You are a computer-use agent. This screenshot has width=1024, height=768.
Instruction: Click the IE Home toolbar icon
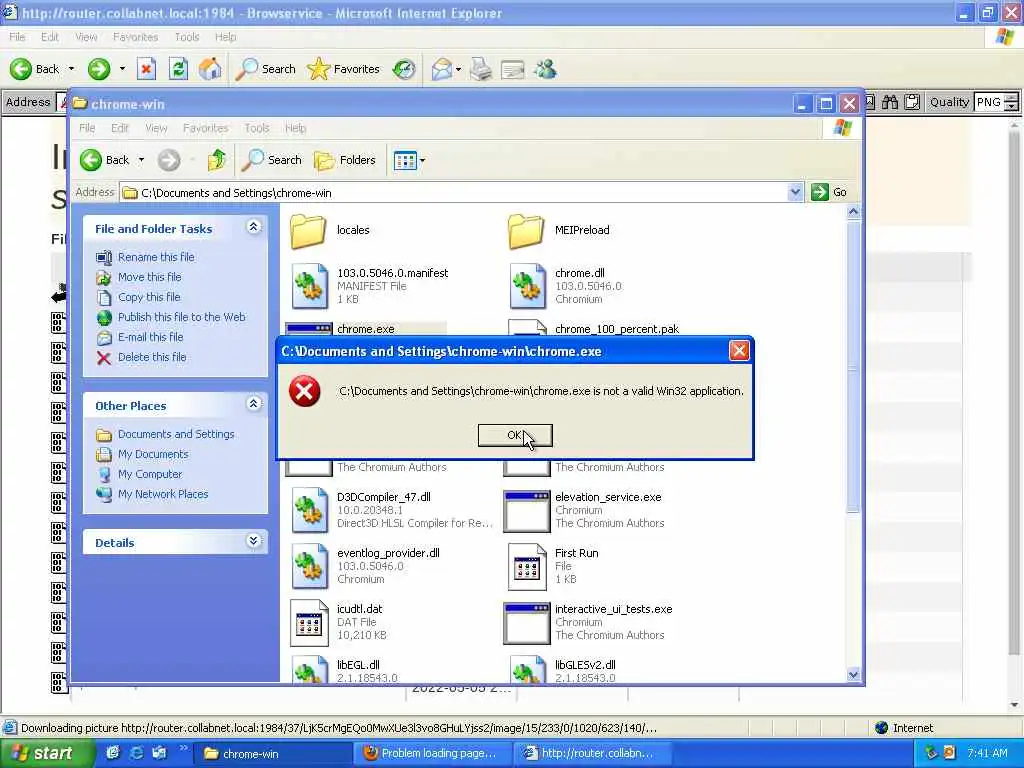point(210,69)
